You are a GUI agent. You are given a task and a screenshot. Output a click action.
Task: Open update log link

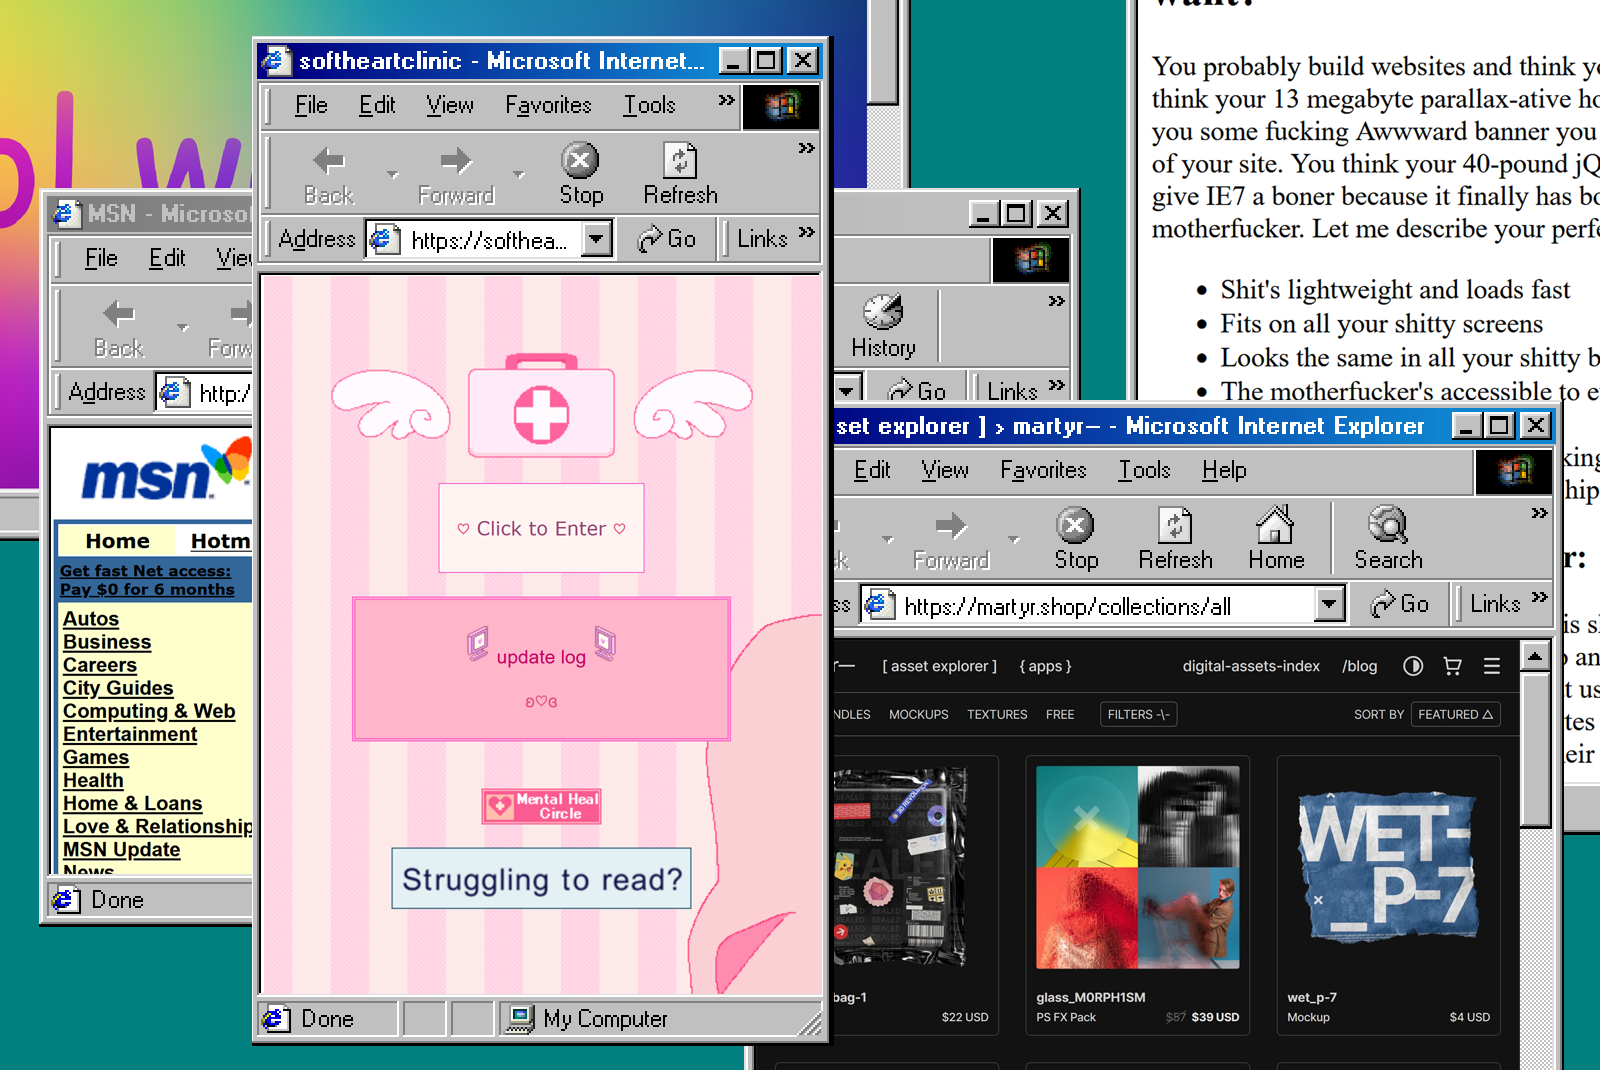[x=541, y=657]
